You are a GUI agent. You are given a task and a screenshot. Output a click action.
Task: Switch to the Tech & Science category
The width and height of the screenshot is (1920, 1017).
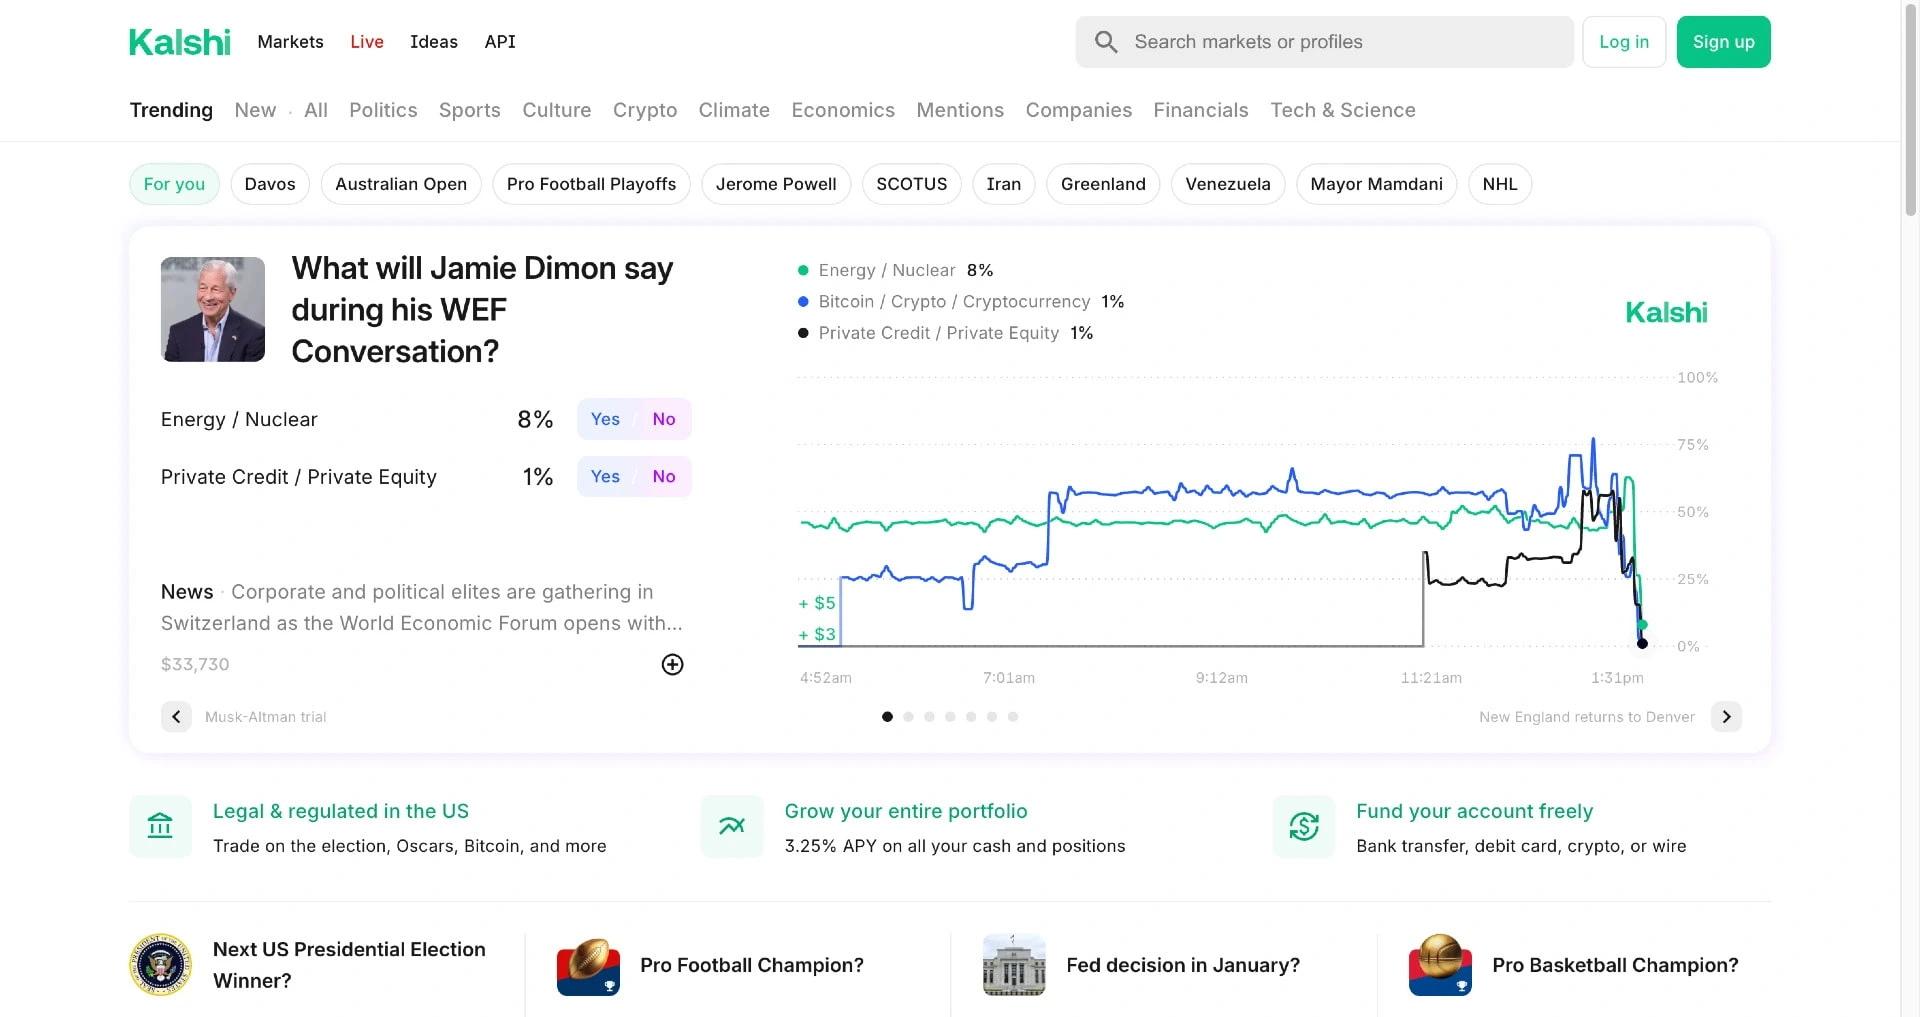[x=1343, y=110]
